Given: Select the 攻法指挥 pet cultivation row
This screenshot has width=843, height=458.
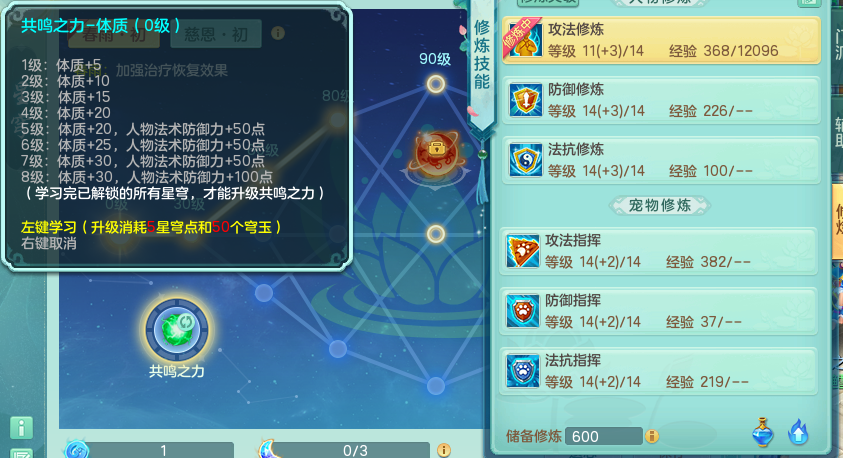Looking at the screenshot, I should click(659, 251).
